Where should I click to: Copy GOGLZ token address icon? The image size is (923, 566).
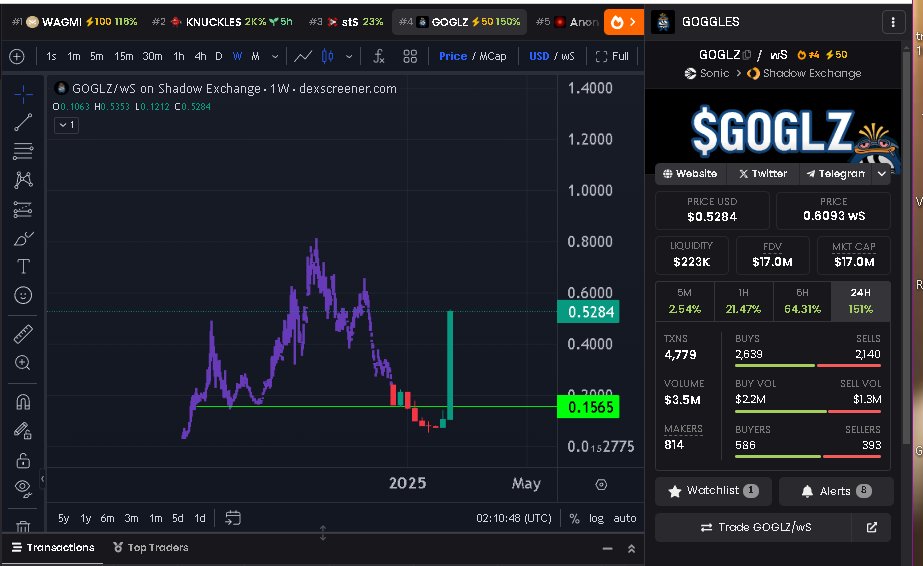click(746, 55)
